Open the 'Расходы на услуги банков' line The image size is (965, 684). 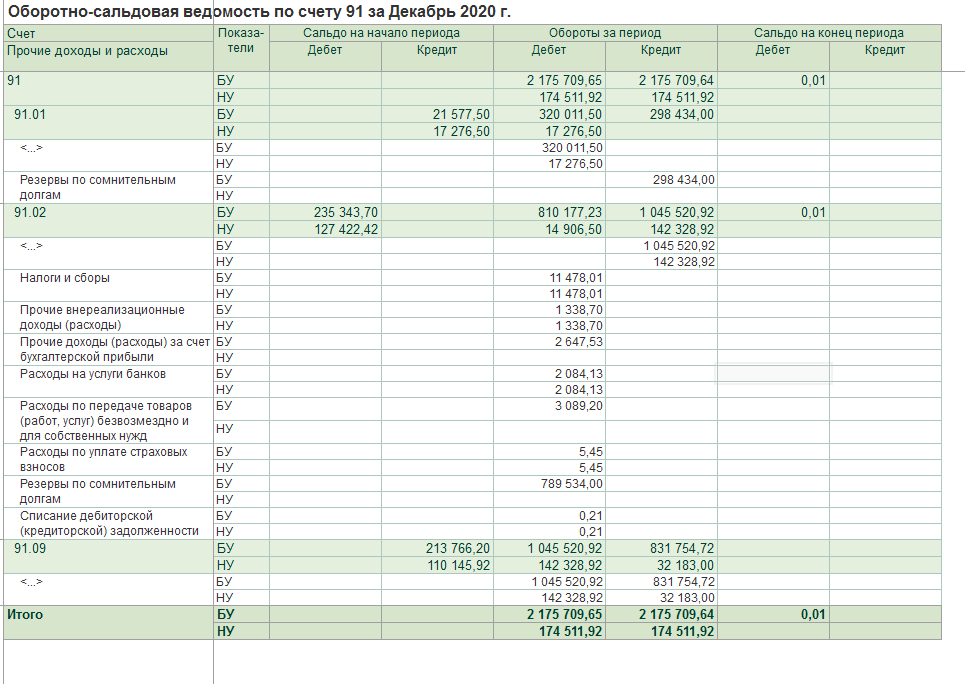coord(93,374)
